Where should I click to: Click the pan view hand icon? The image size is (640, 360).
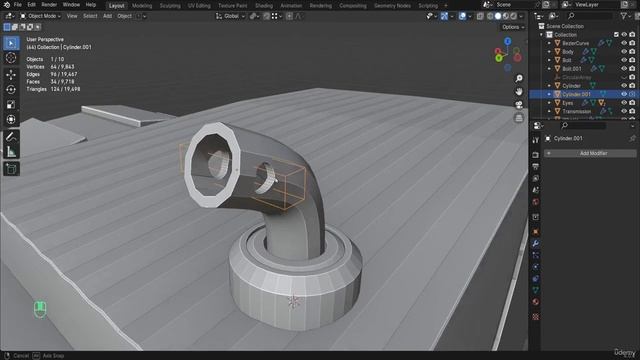click(519, 91)
